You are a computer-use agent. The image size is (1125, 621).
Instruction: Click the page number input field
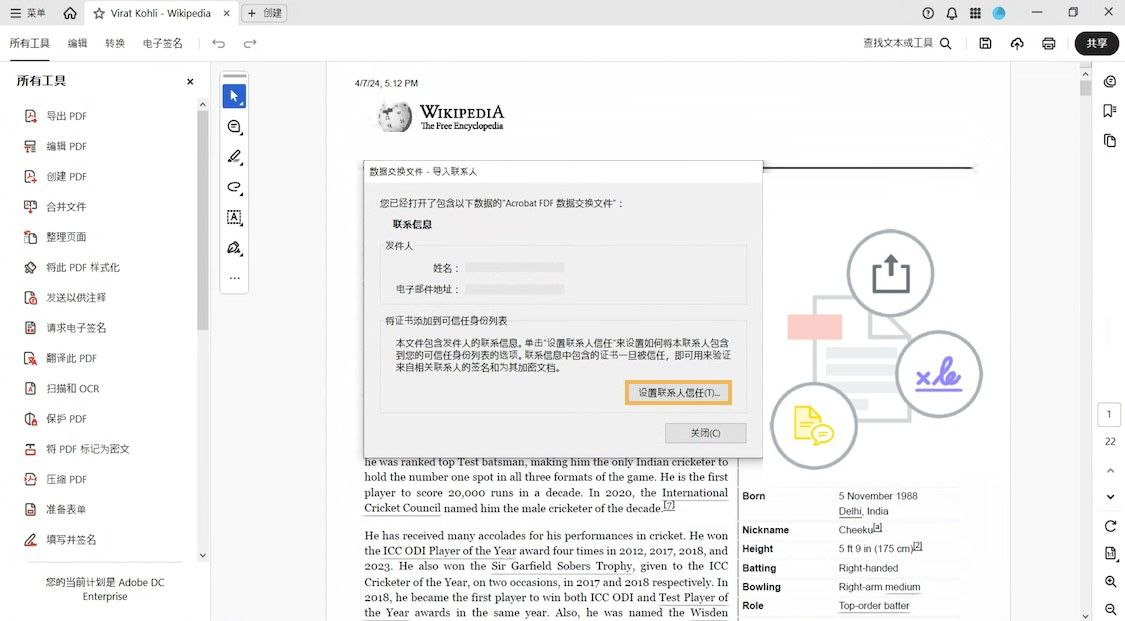coord(1109,413)
